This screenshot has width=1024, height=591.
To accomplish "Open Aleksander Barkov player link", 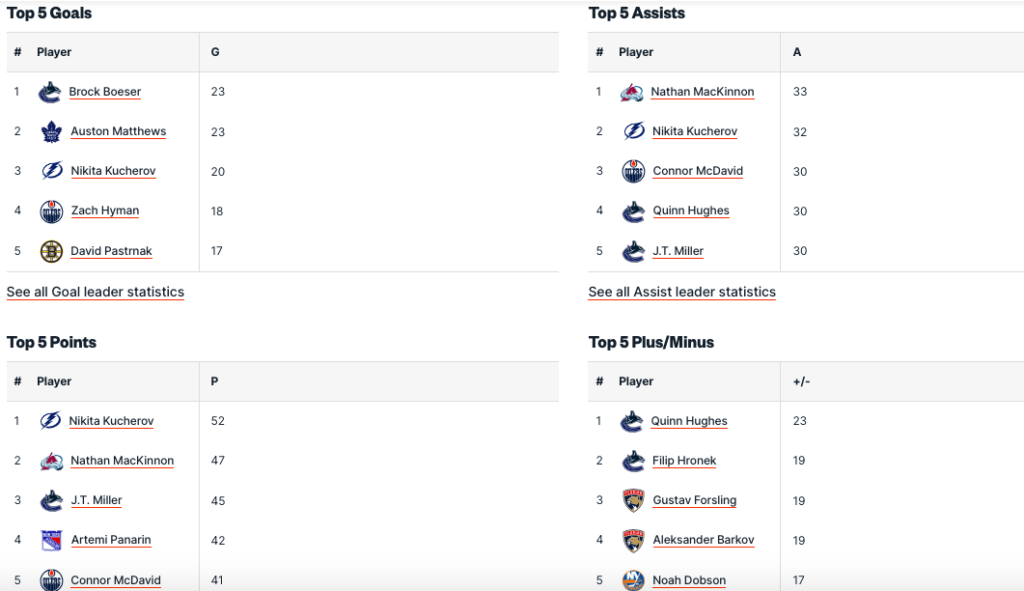I will coord(703,540).
